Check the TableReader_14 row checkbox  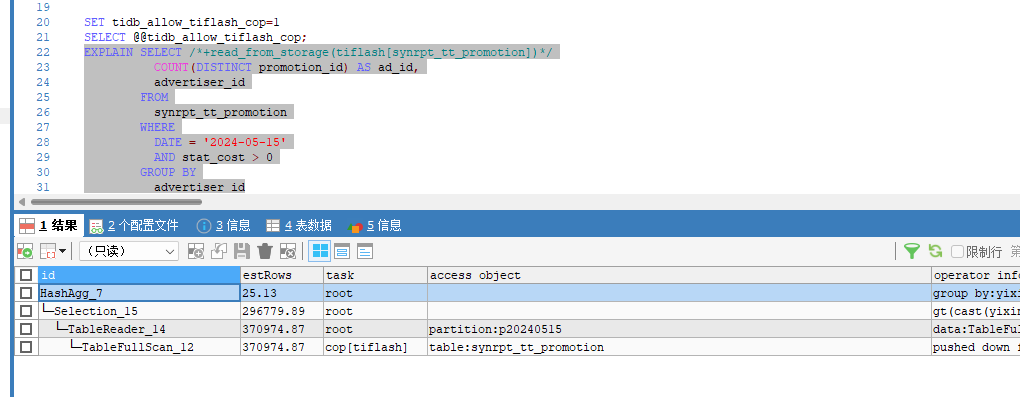click(25, 329)
